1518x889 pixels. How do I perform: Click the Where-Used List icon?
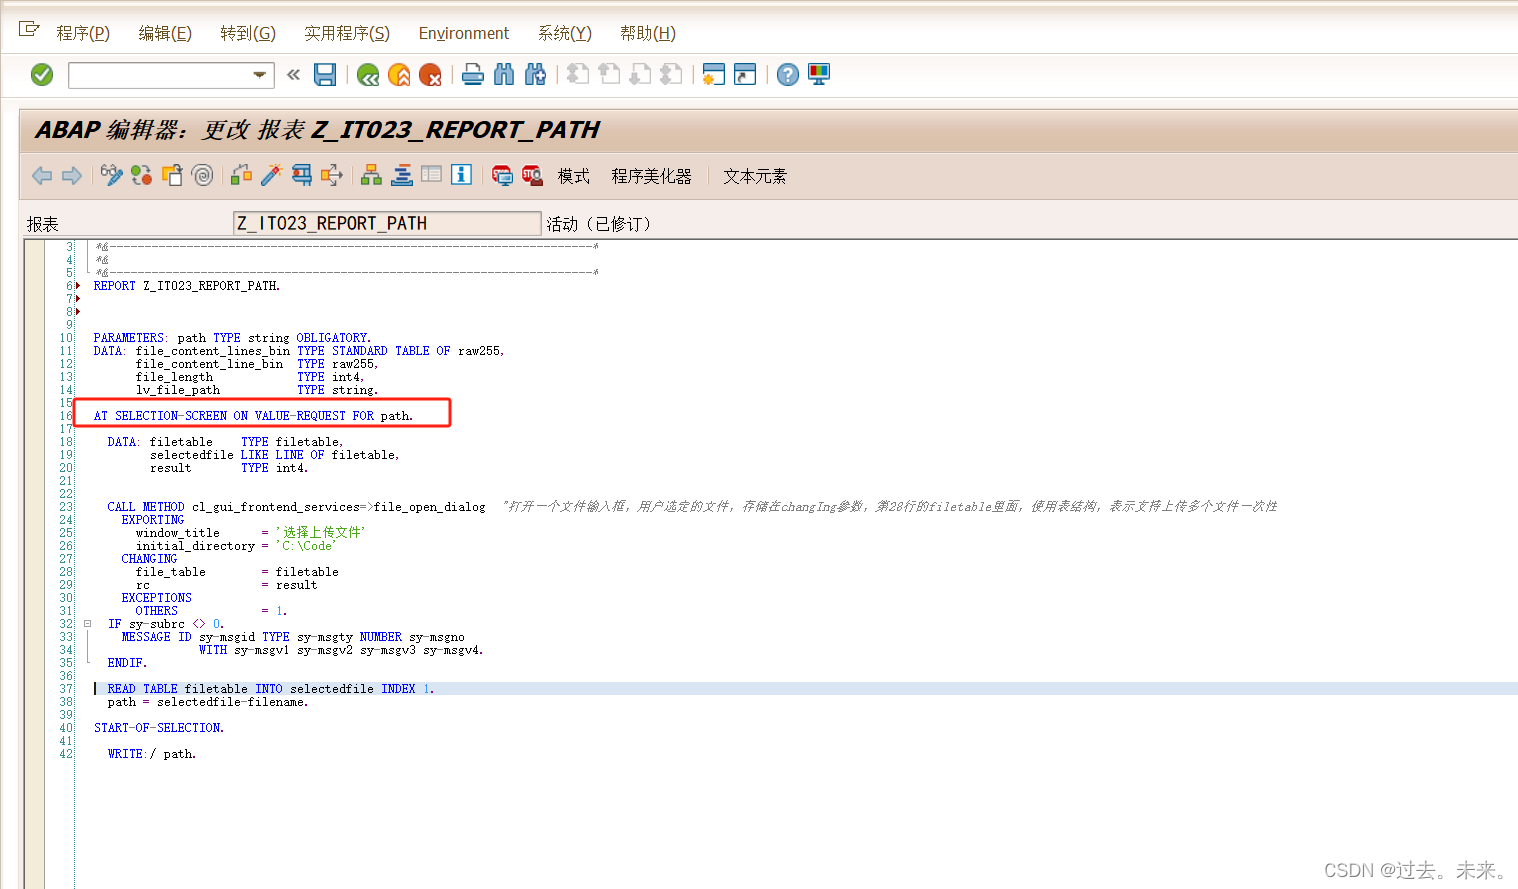pos(332,176)
